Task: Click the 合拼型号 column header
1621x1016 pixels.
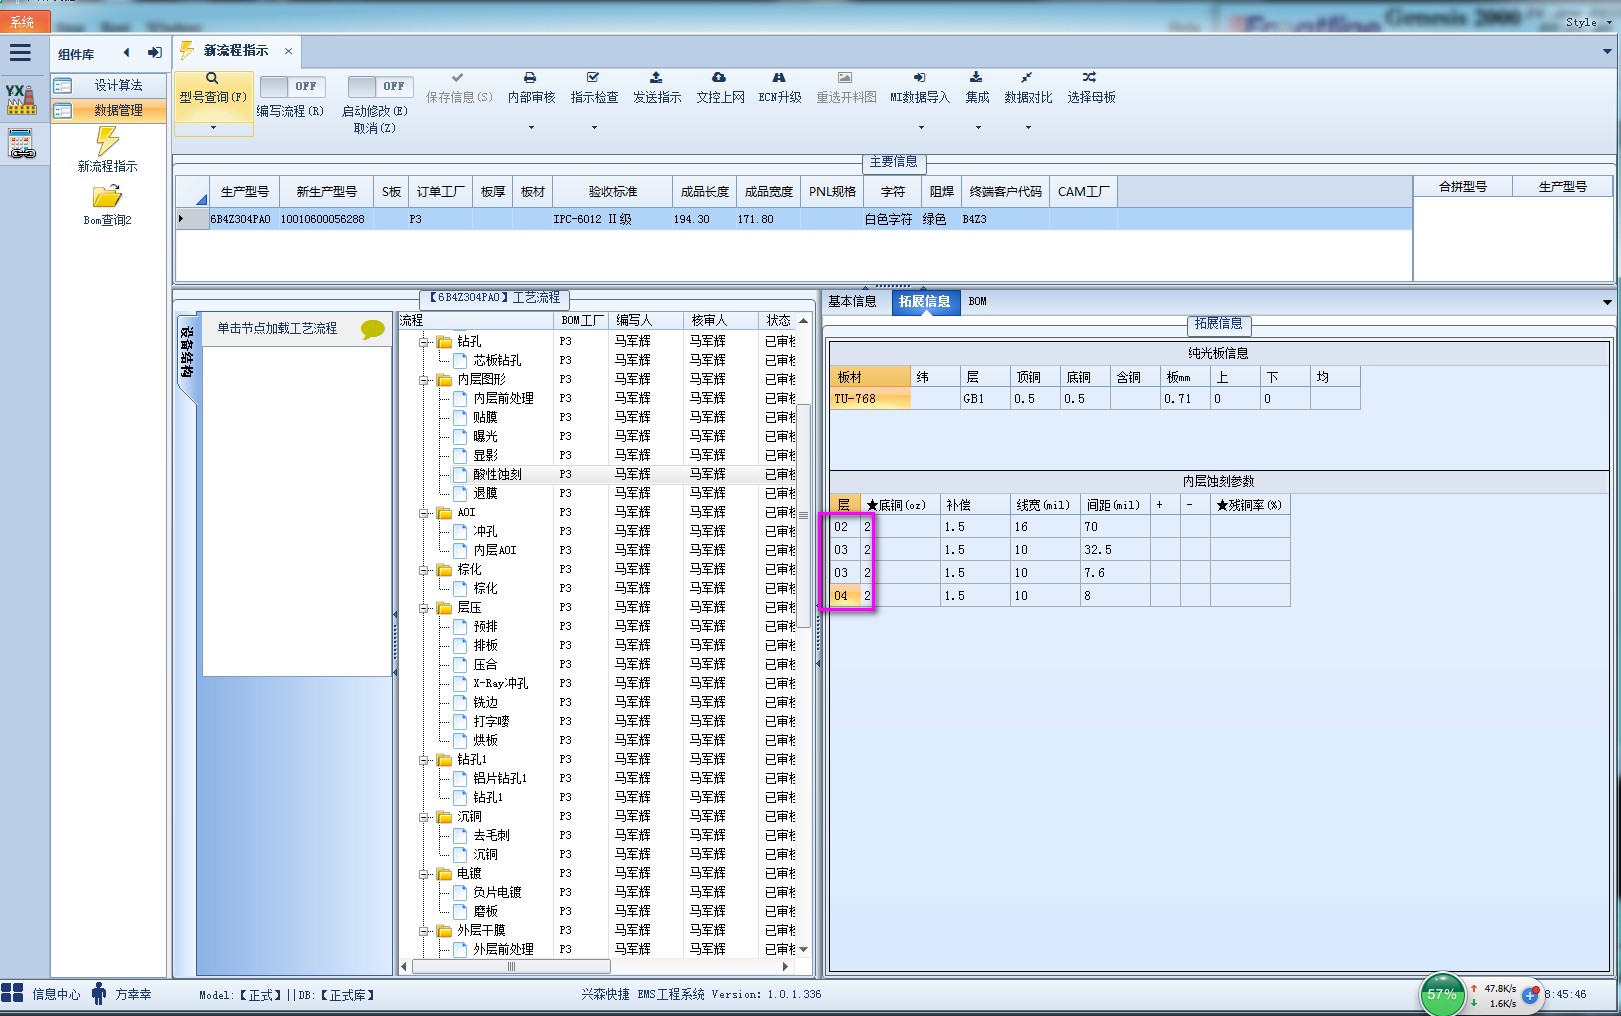Action: tap(1463, 187)
